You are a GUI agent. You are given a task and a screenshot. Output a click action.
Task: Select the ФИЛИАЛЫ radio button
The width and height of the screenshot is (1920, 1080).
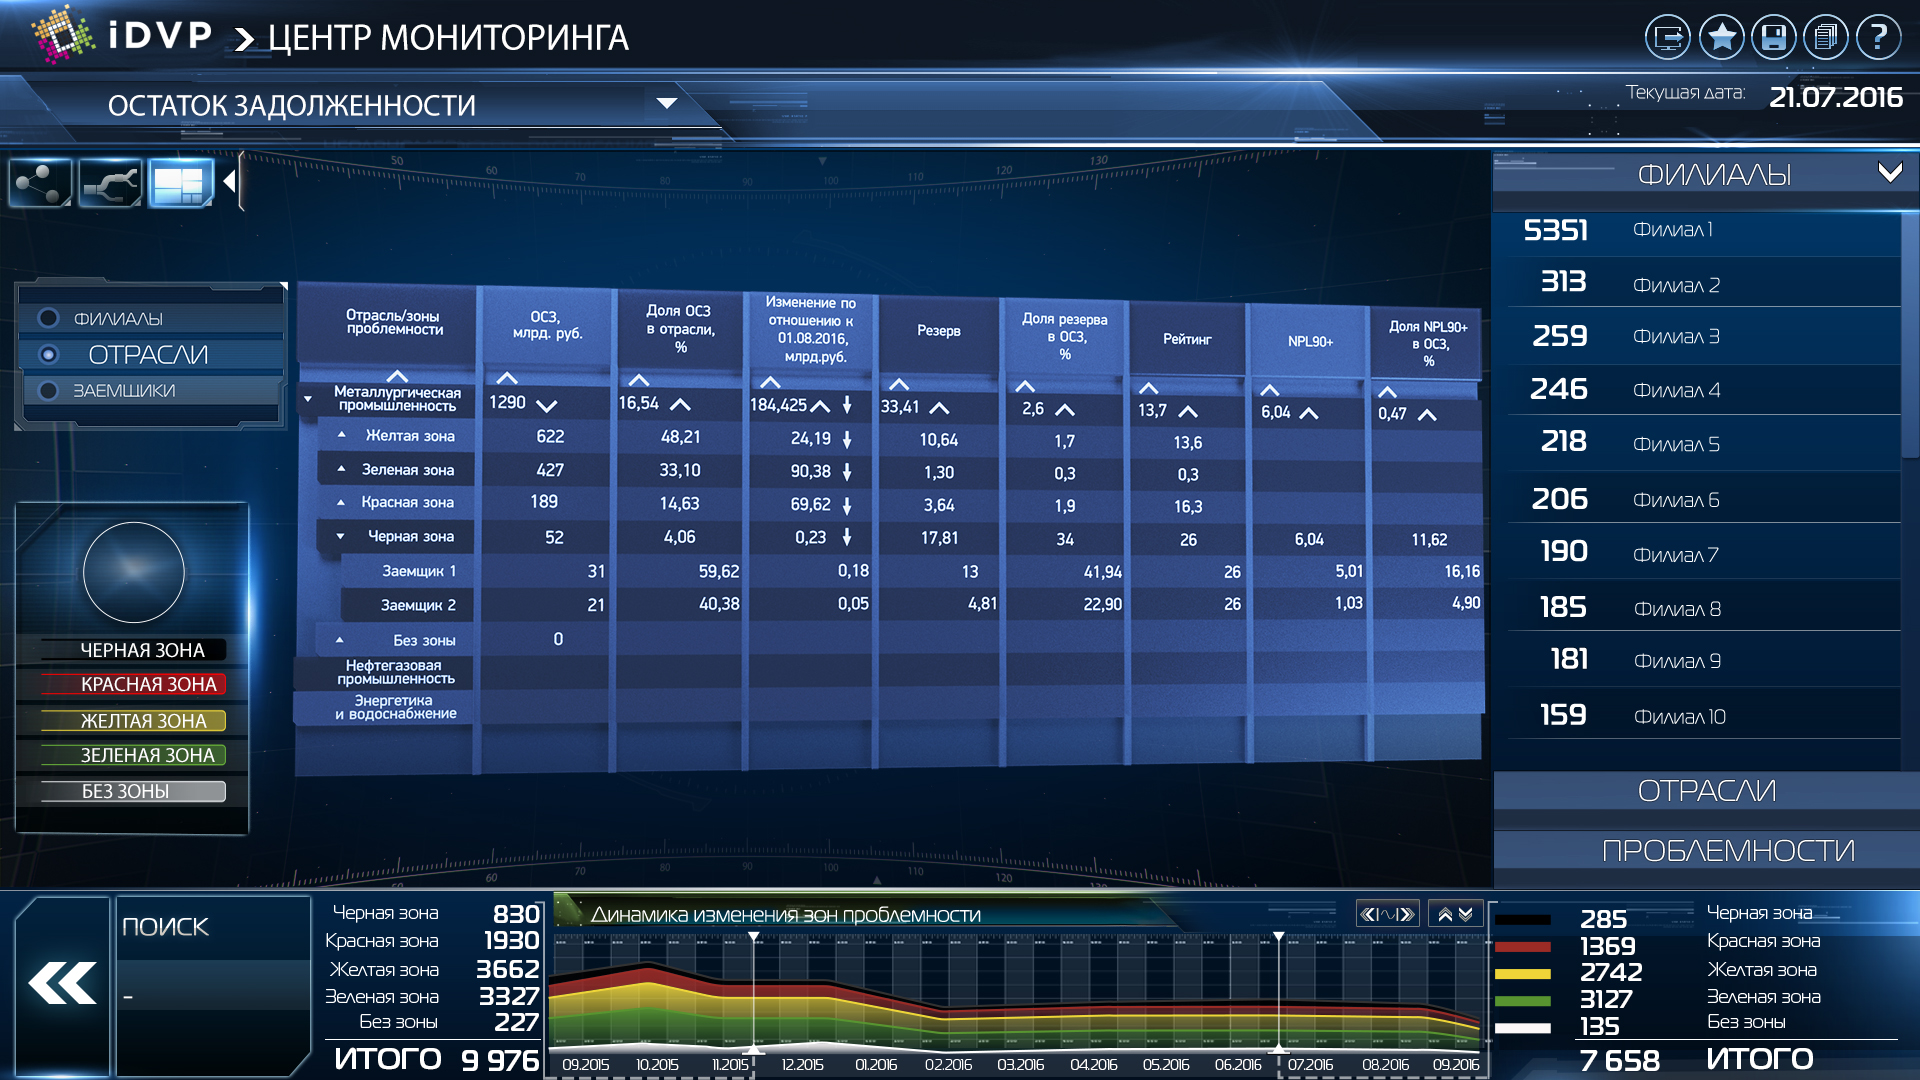coord(48,318)
